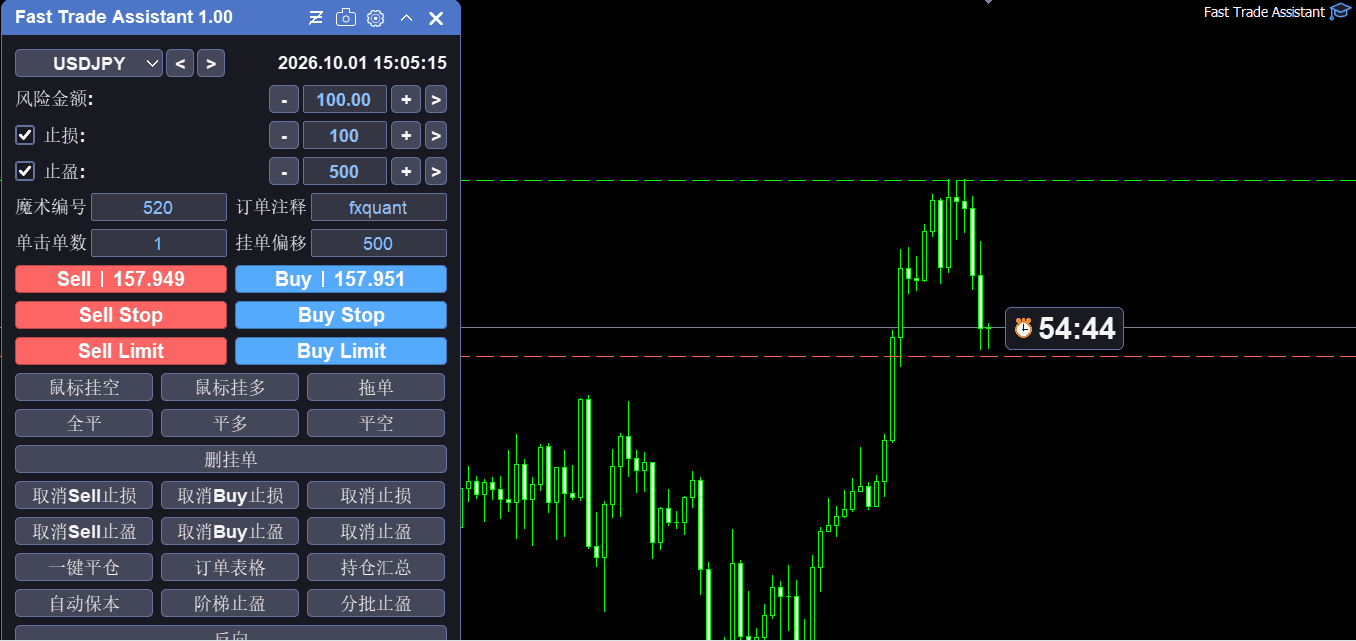The image size is (1356, 641).
Task: Switch to the previous symbol with the < button
Action: [x=180, y=64]
